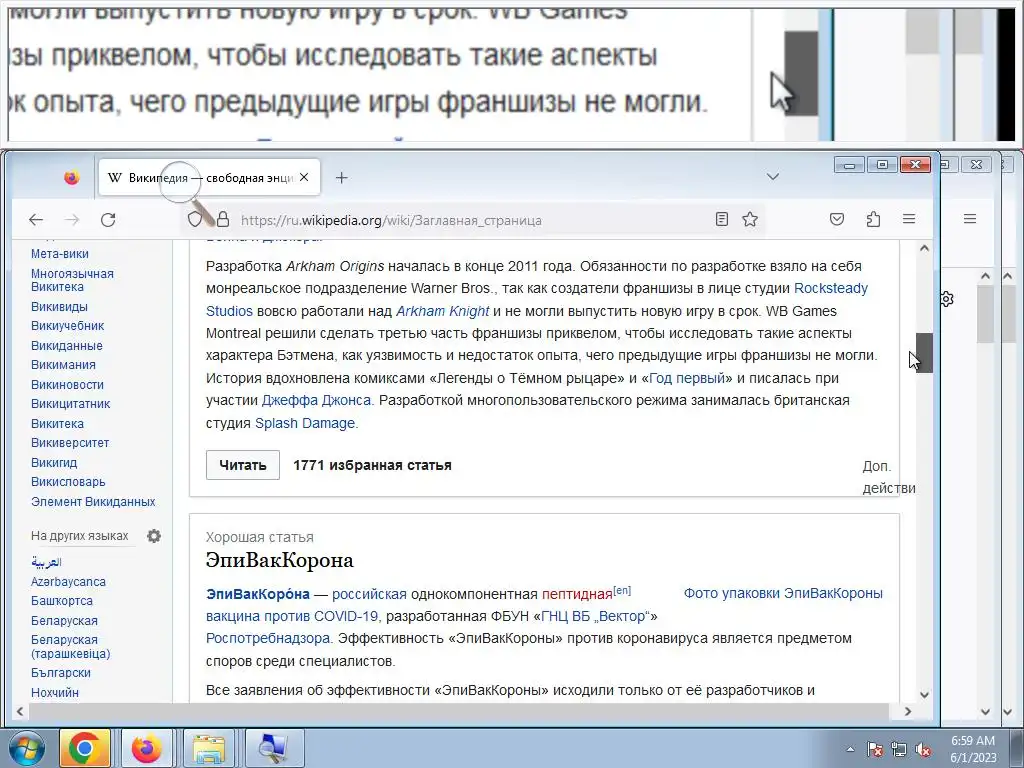Open the российская link
1024x768 pixels.
tap(369, 594)
